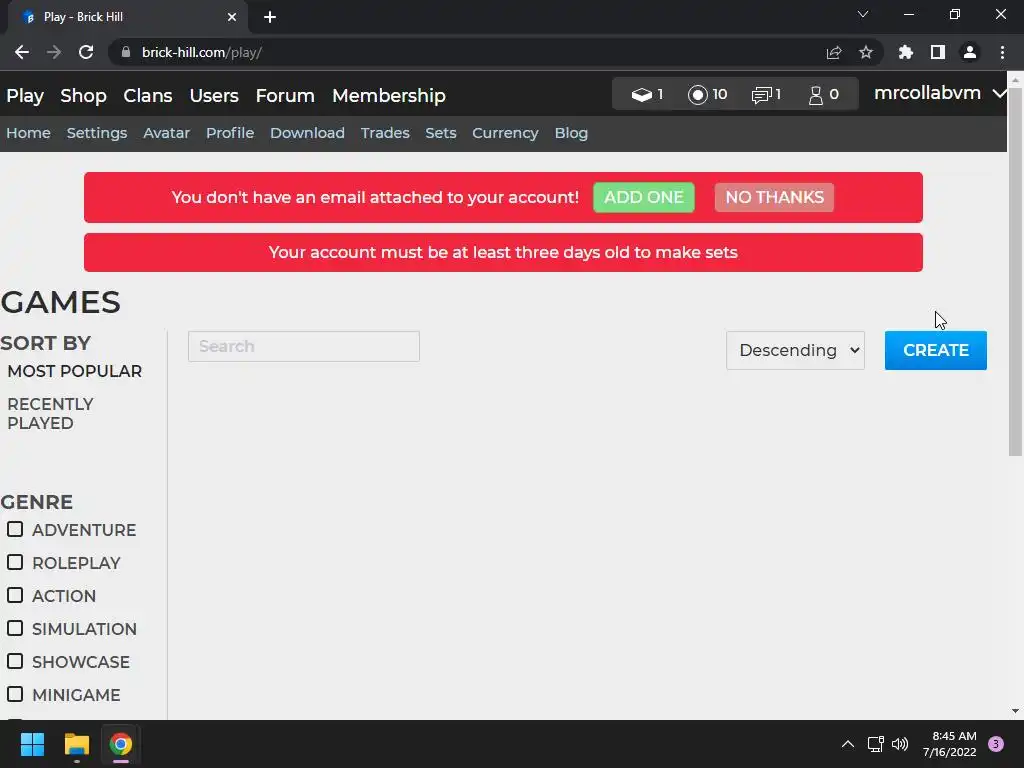This screenshot has width=1024, height=768.
Task: Open the Play menu item
Action: click(x=25, y=95)
